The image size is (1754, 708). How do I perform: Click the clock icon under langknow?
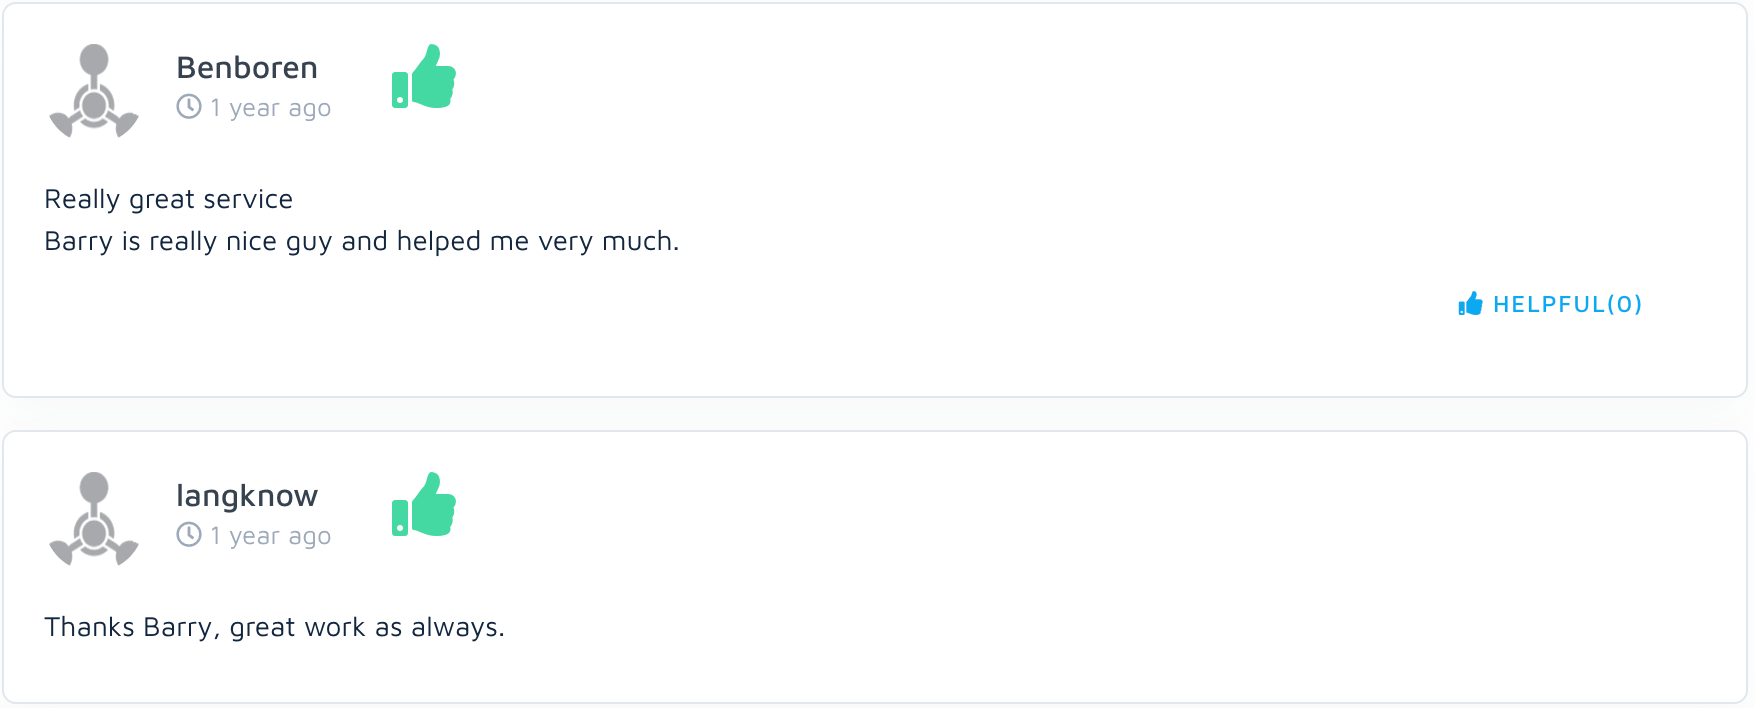point(189,535)
